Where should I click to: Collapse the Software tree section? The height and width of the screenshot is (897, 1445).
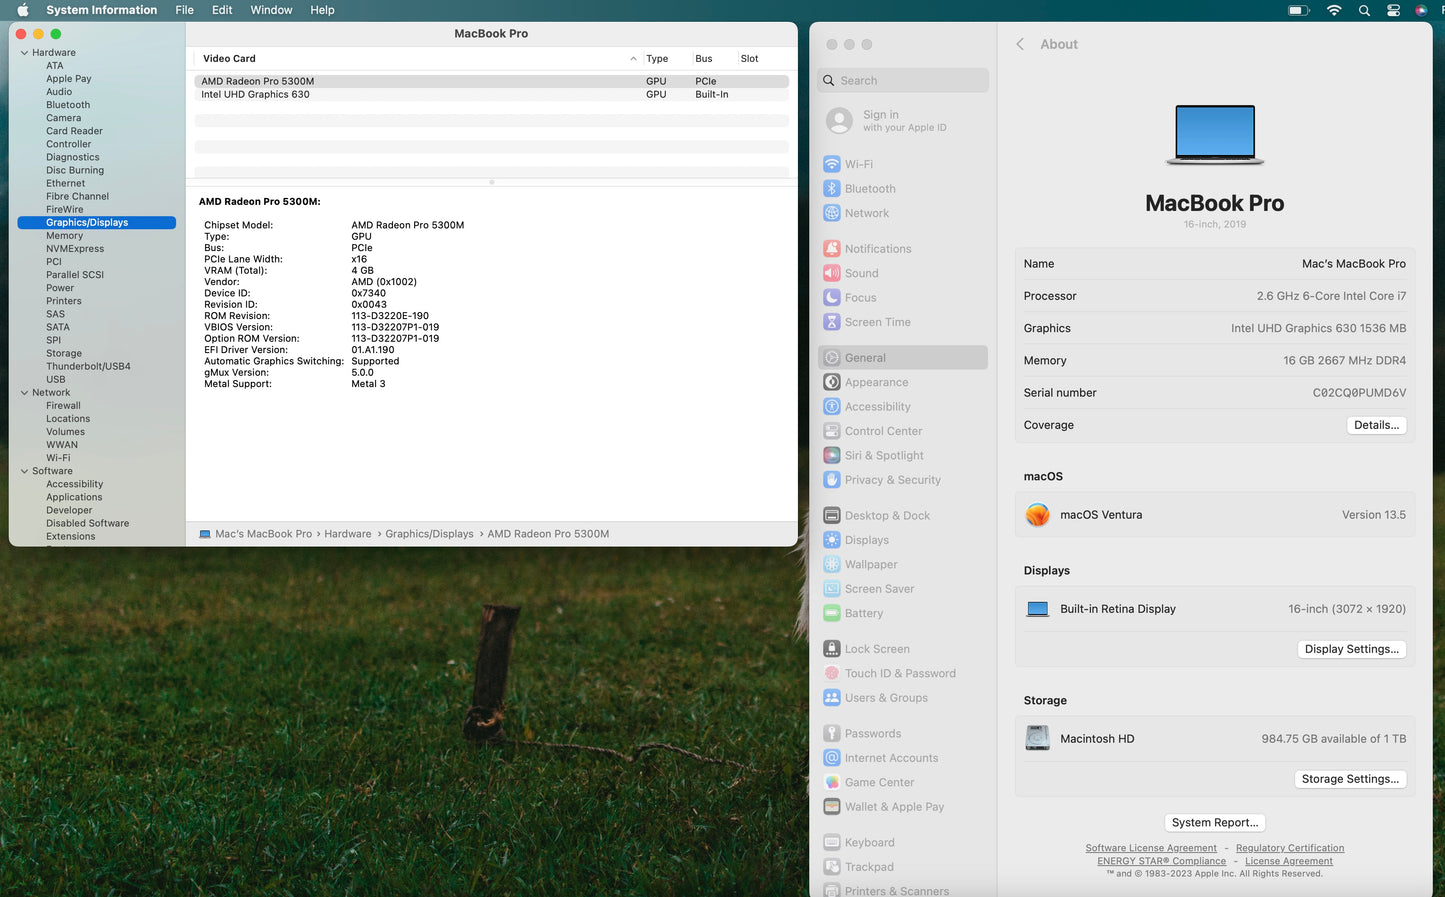click(x=24, y=471)
